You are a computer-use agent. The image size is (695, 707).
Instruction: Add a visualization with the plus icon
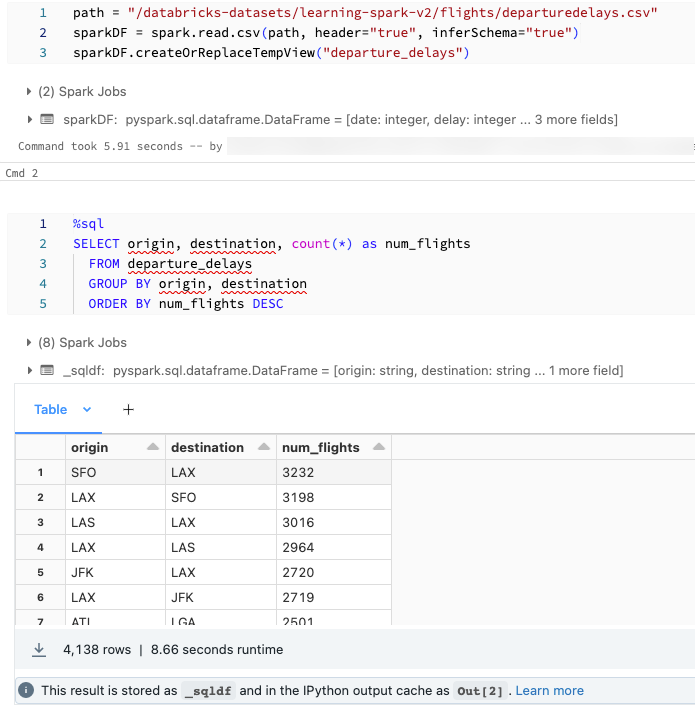click(128, 409)
